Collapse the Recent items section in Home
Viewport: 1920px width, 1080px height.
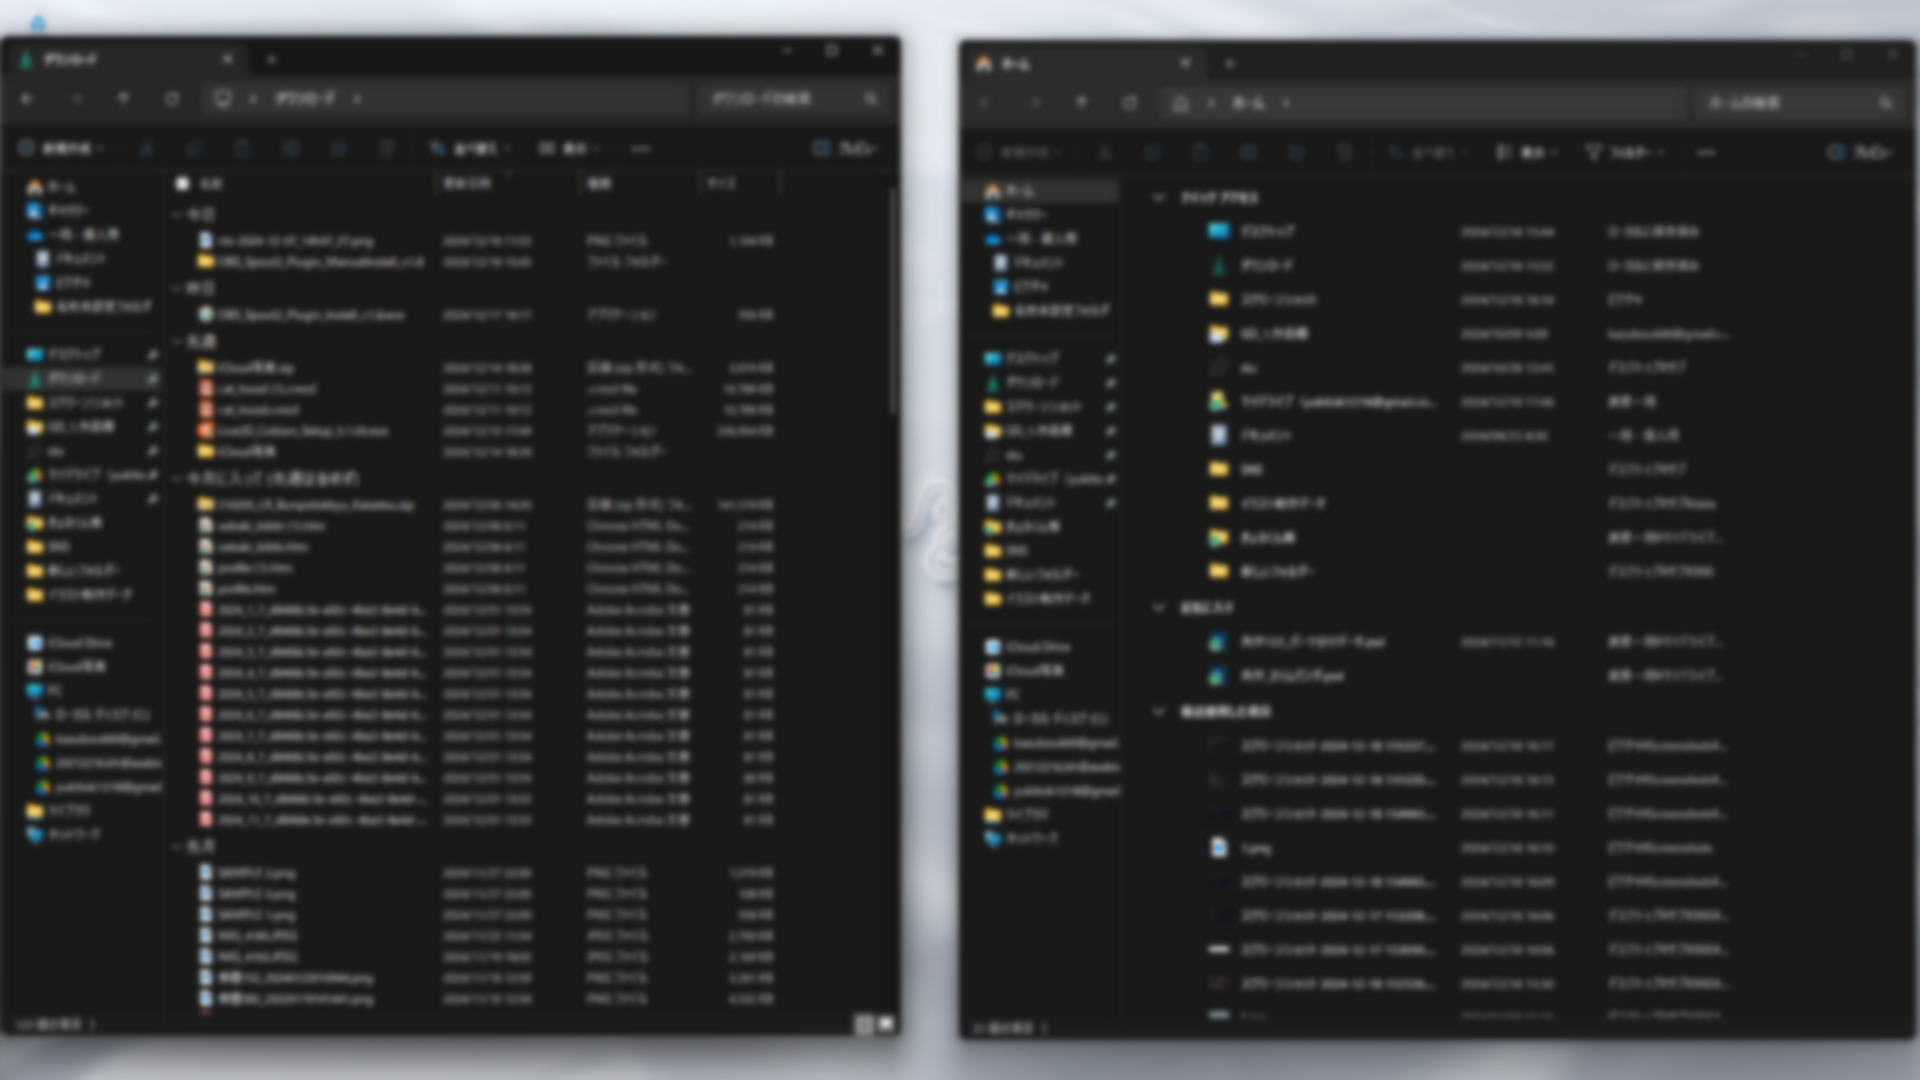pos(1159,711)
